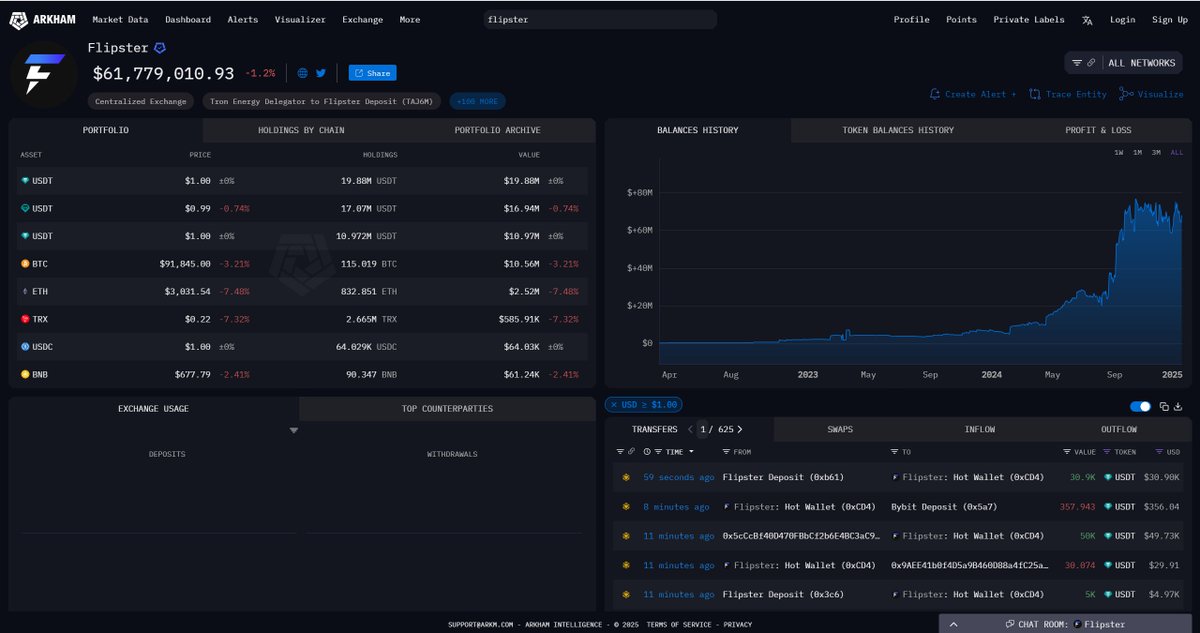Click the BTC coin icon in the portfolio
Screen dimensions: 1200x633
pos(26,264)
